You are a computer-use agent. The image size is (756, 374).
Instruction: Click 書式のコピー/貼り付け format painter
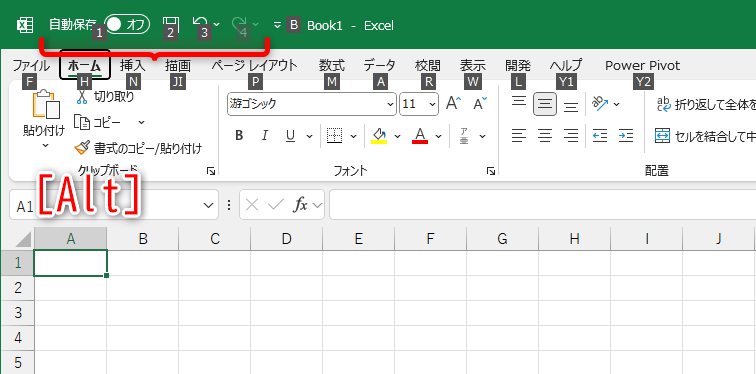pos(138,148)
